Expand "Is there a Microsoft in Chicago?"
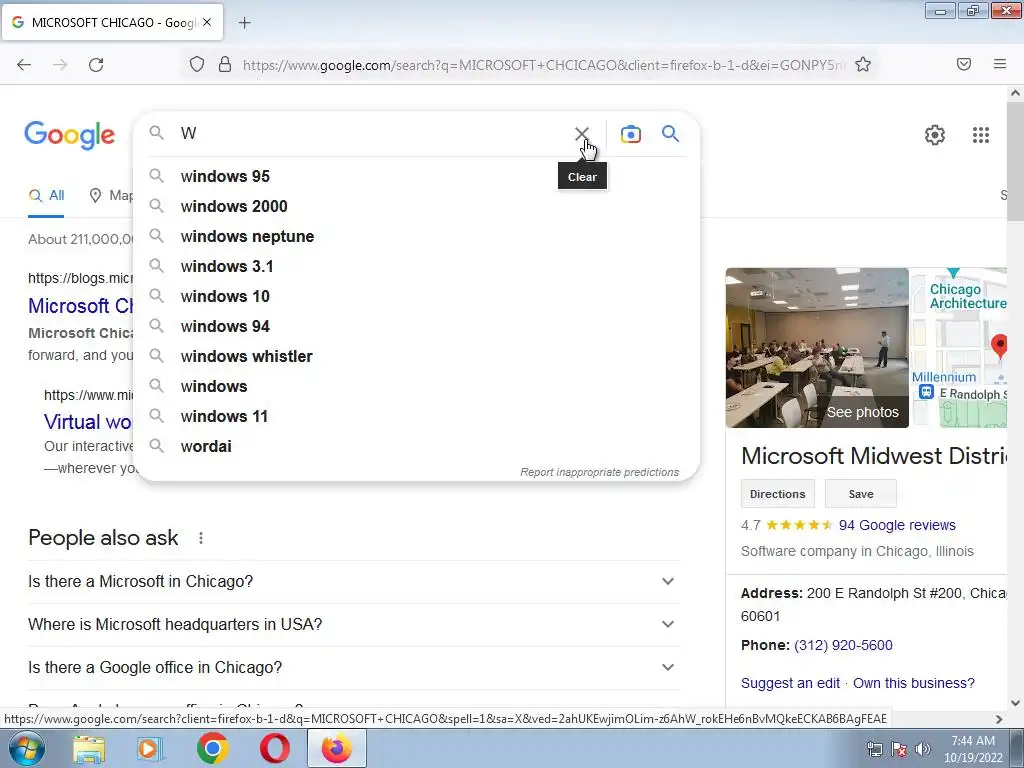1024x768 pixels. pos(353,581)
